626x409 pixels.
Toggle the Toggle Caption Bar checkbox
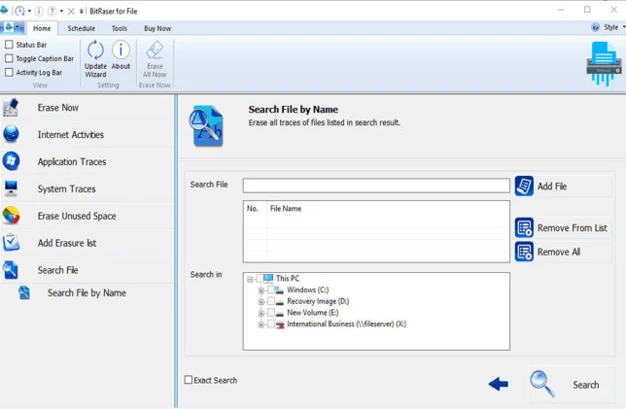coord(9,58)
